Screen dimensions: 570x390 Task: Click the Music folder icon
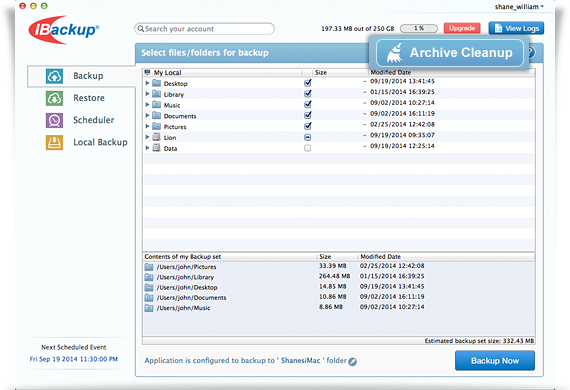[156, 105]
